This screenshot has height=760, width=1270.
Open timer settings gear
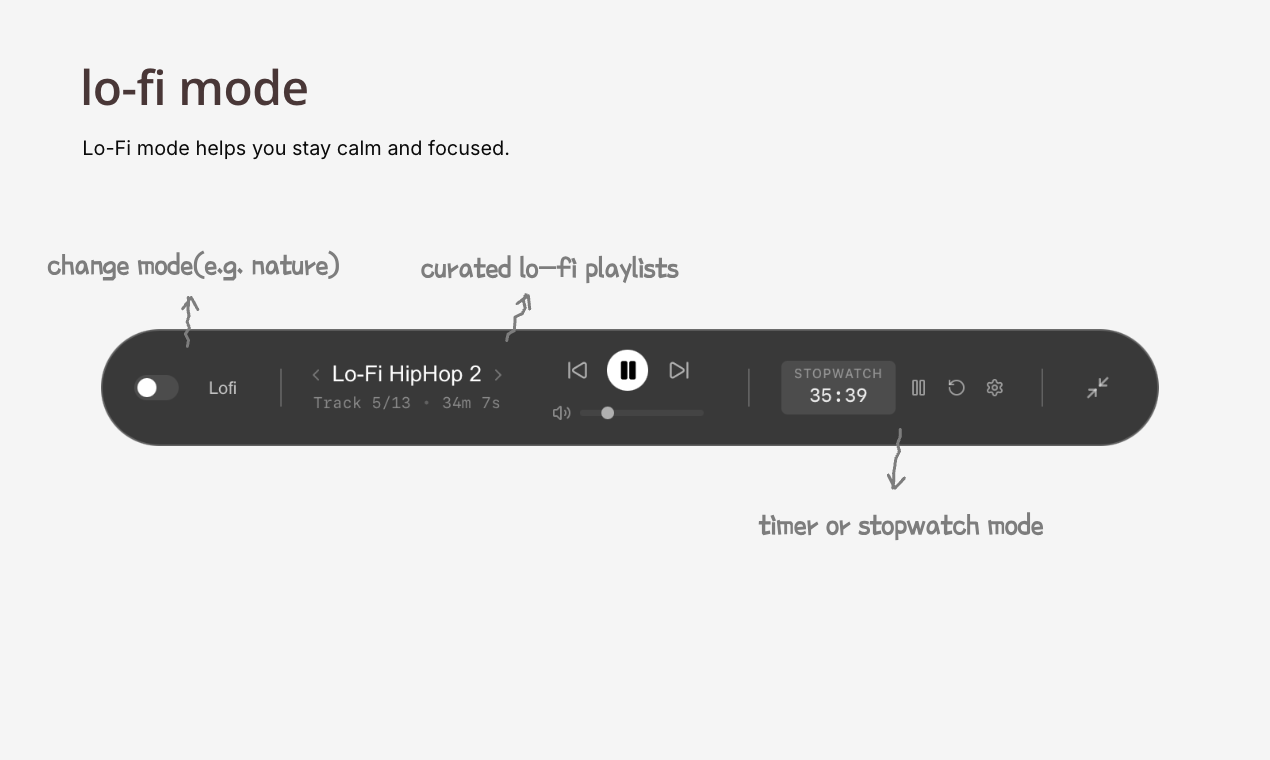point(994,387)
